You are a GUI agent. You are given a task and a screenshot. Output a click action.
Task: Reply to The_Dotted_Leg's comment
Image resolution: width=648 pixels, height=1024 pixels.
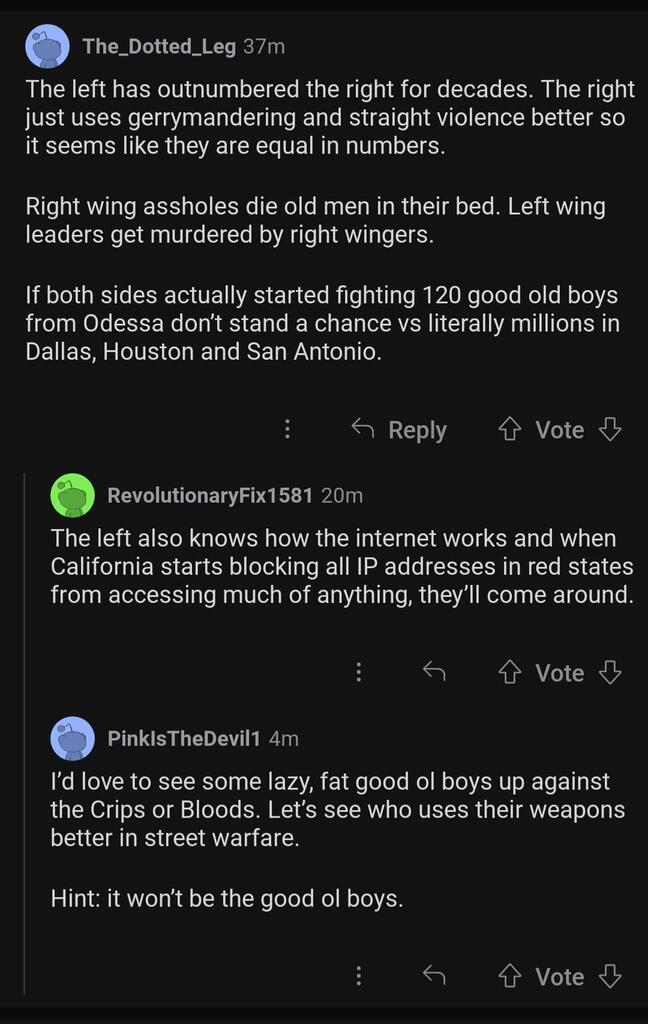400,430
